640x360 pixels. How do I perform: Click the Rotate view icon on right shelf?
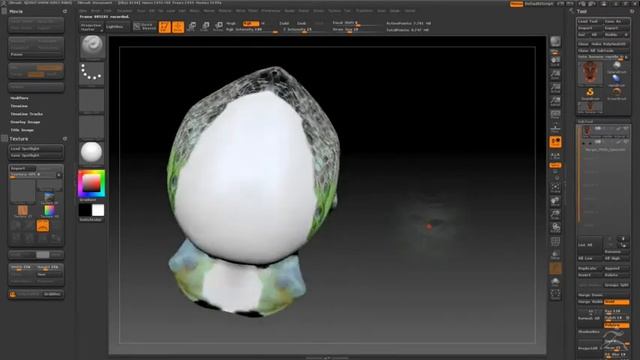[555, 228]
